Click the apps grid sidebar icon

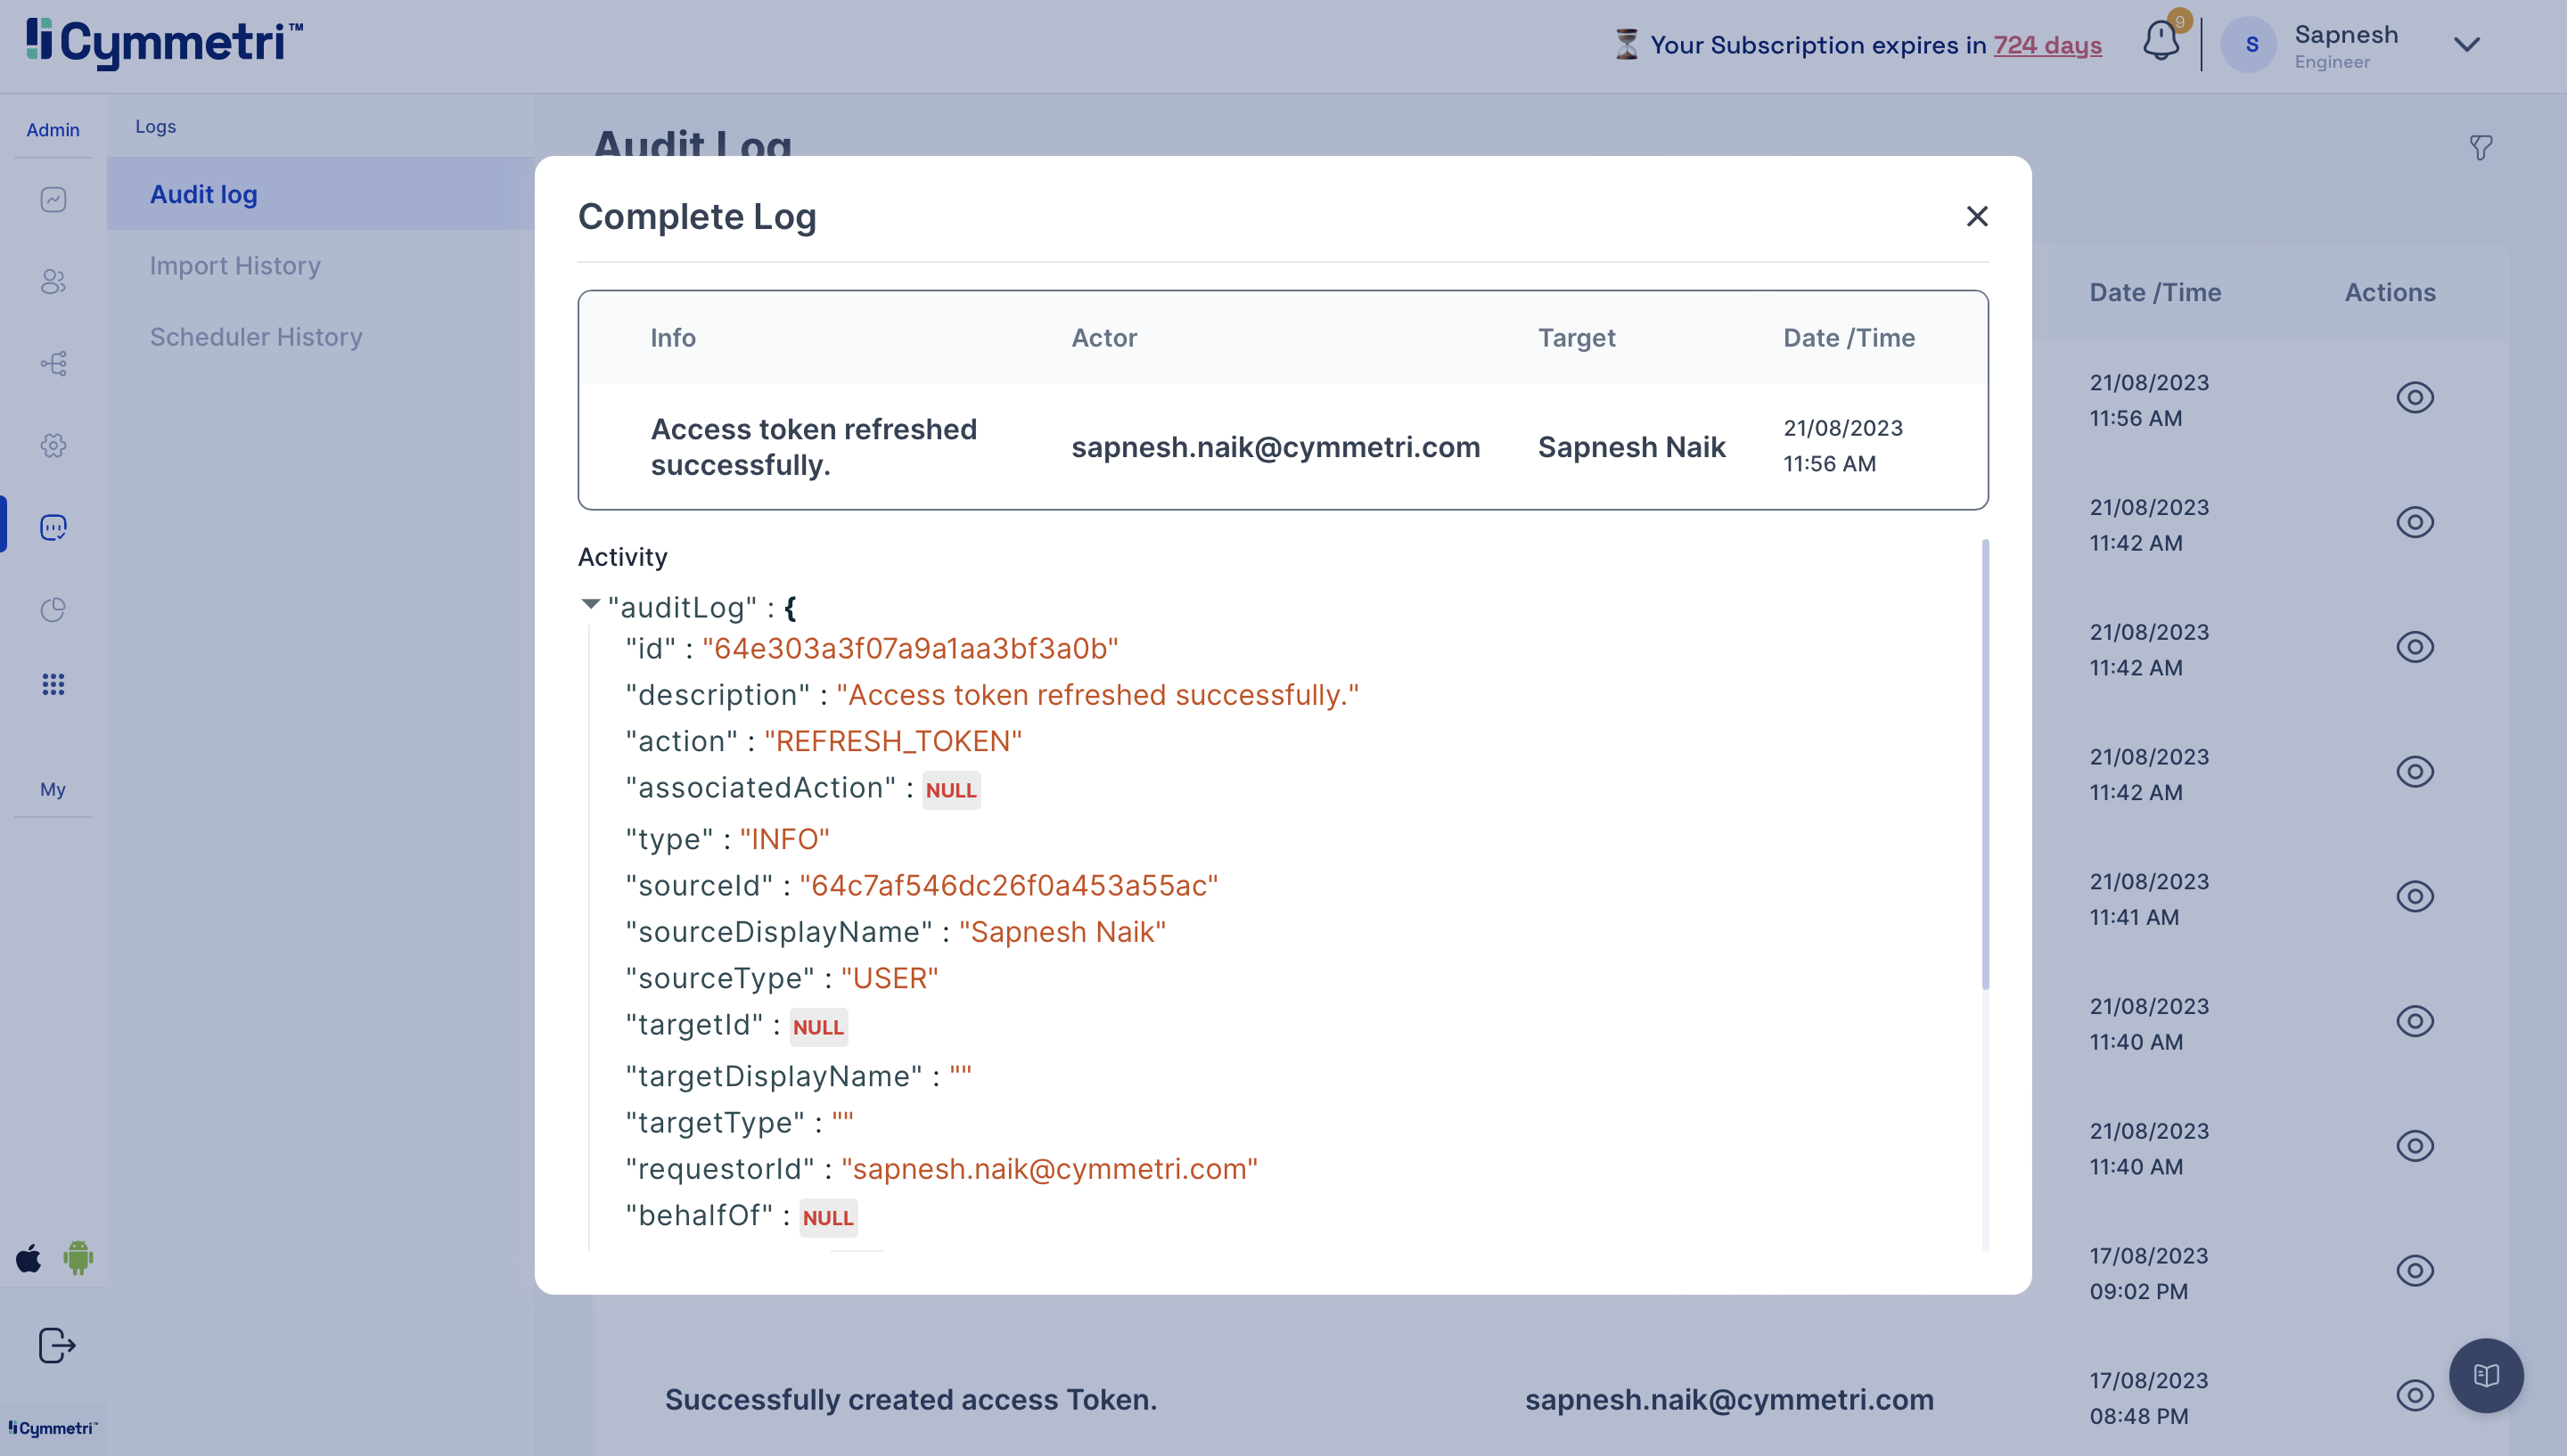53,684
